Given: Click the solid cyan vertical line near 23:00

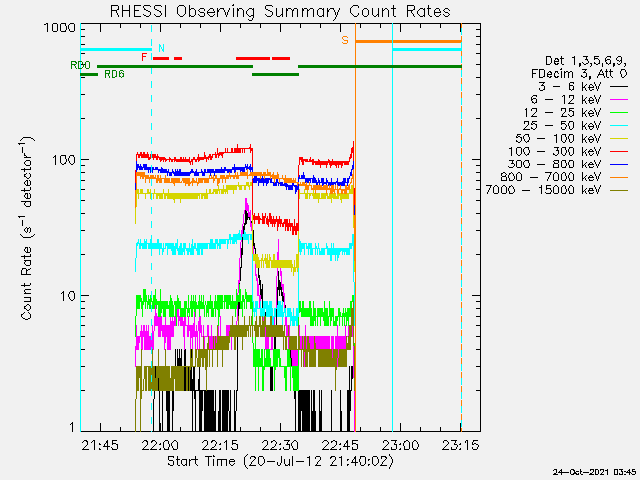Looking at the screenshot, I should [393, 227].
